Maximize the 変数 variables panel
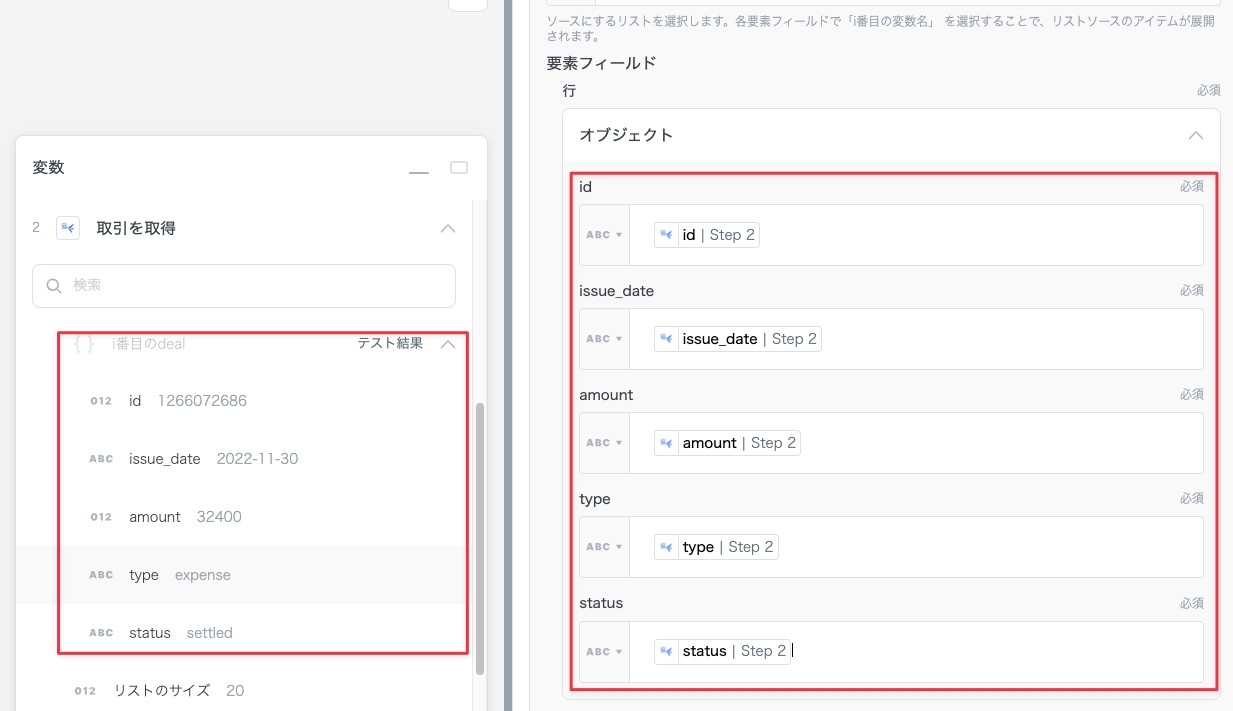The image size is (1233, 711). coord(459,168)
